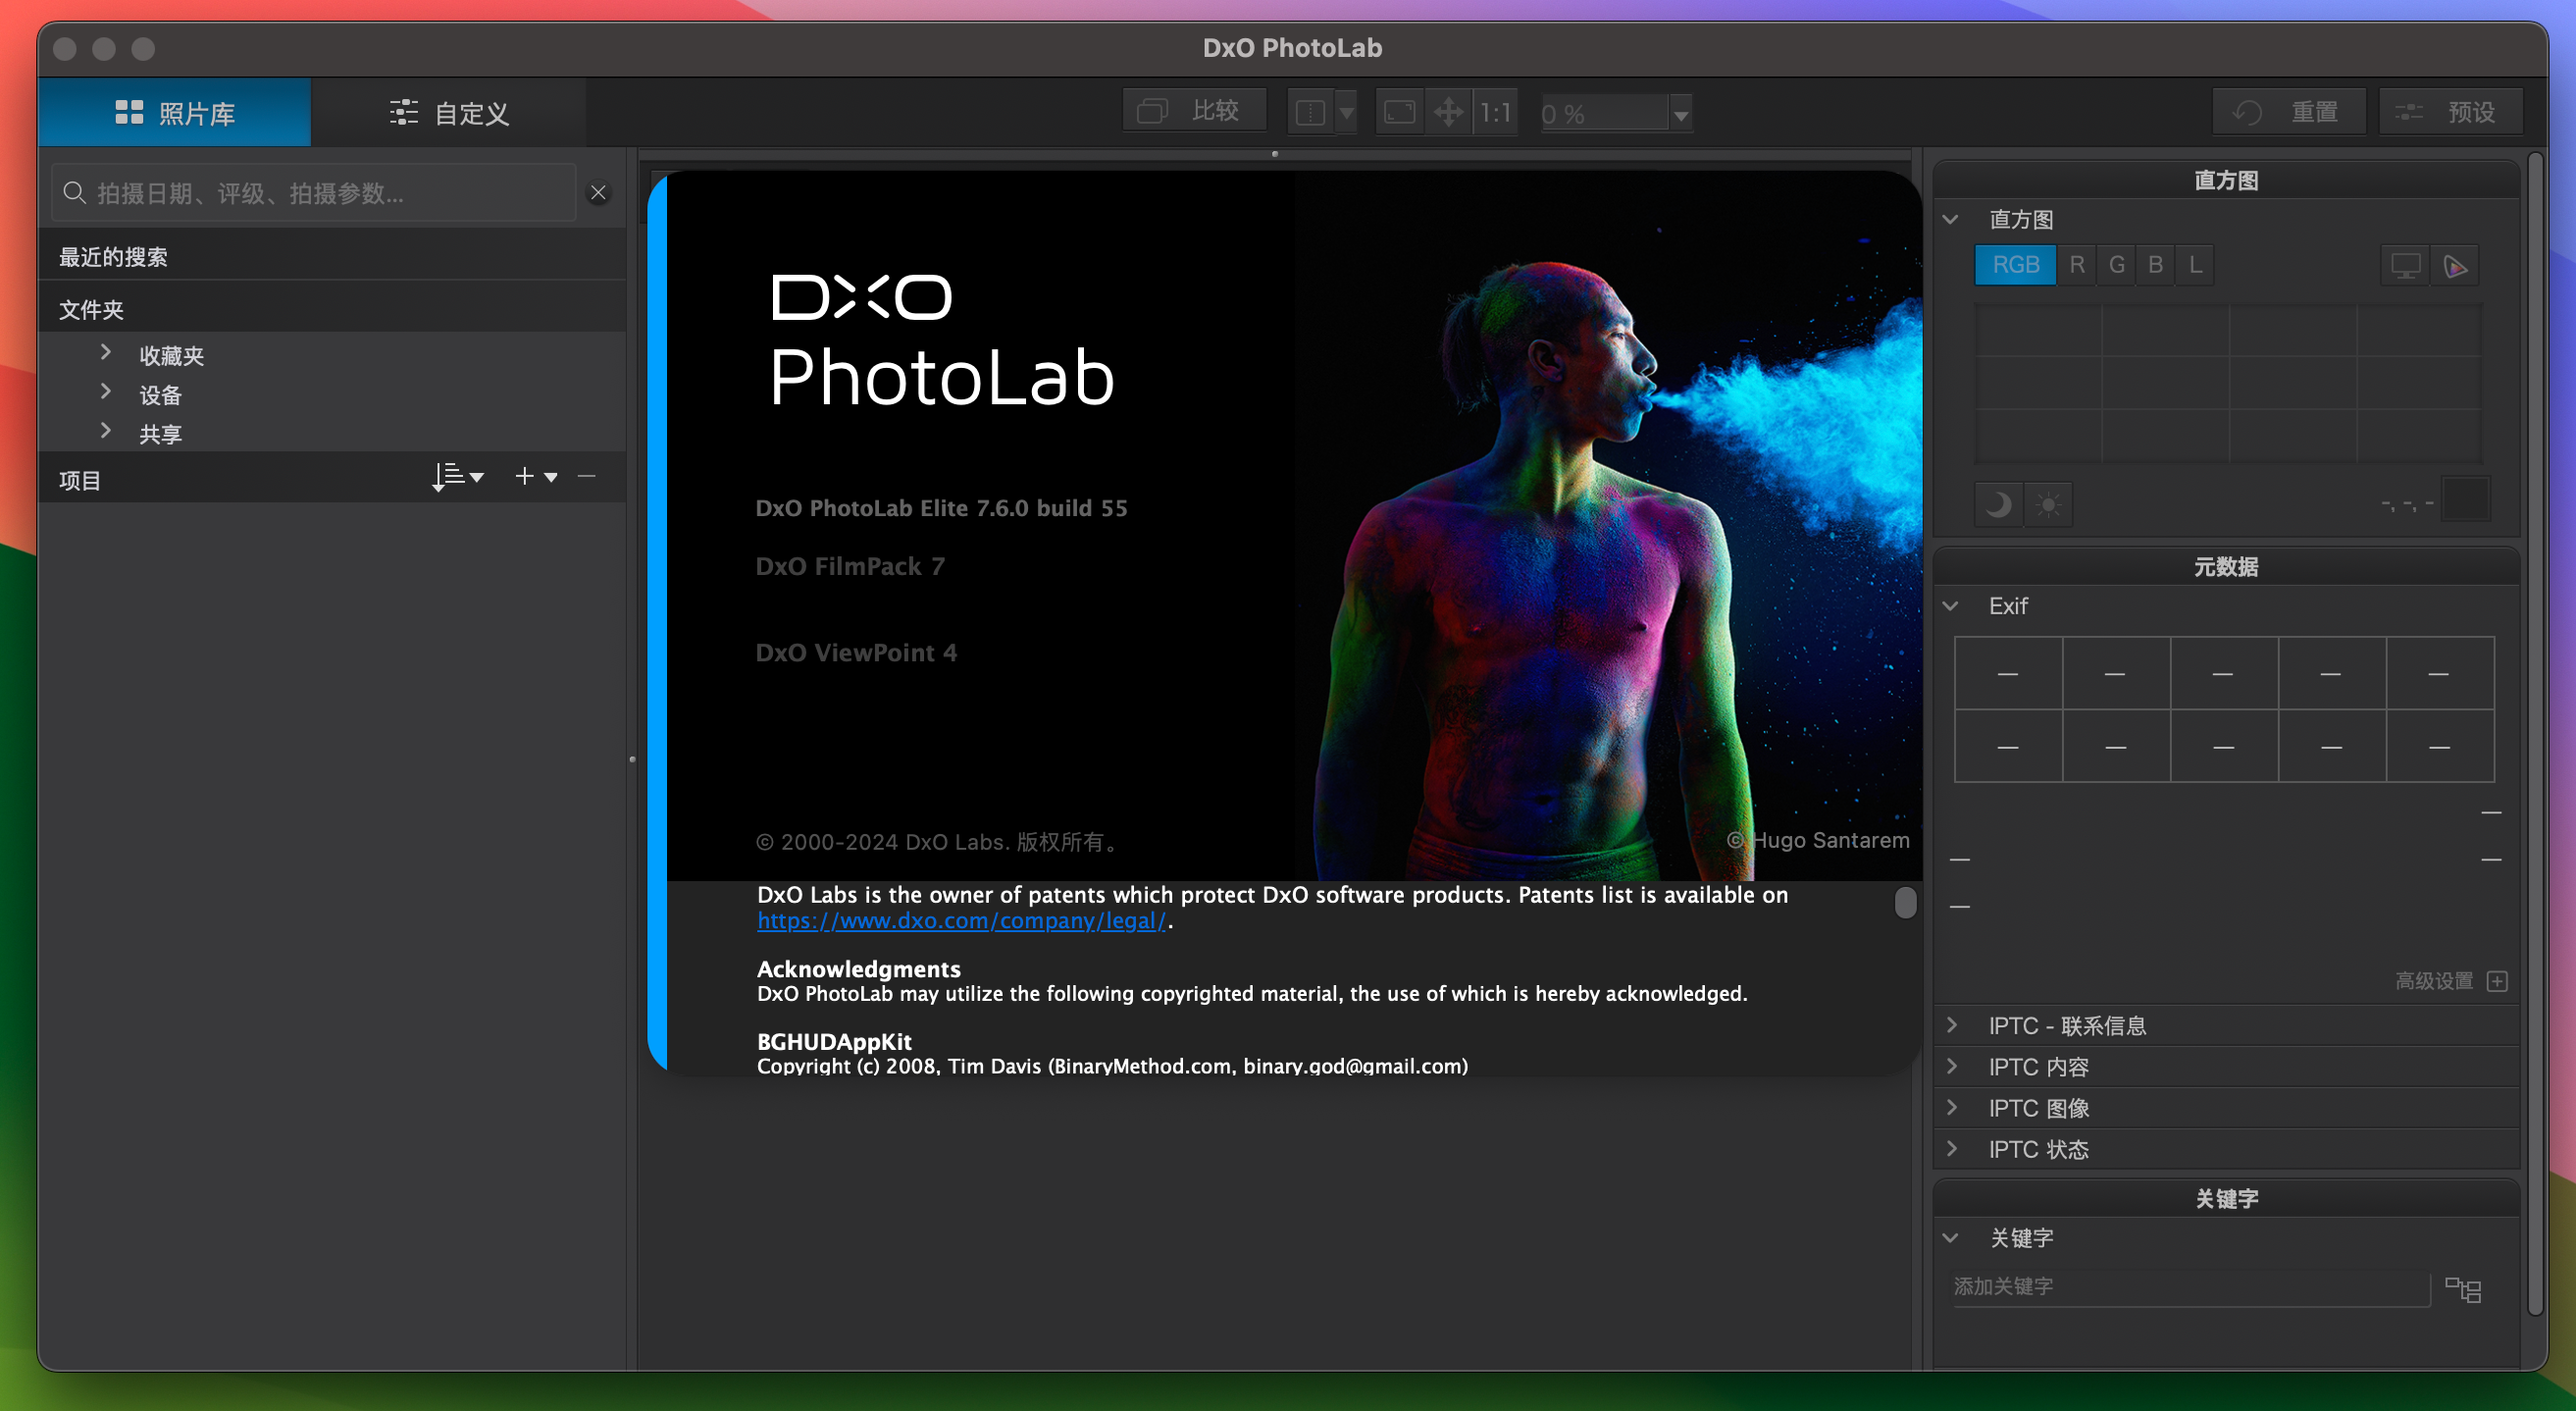
Task: Select the 文件夹 section header
Action: coord(333,310)
